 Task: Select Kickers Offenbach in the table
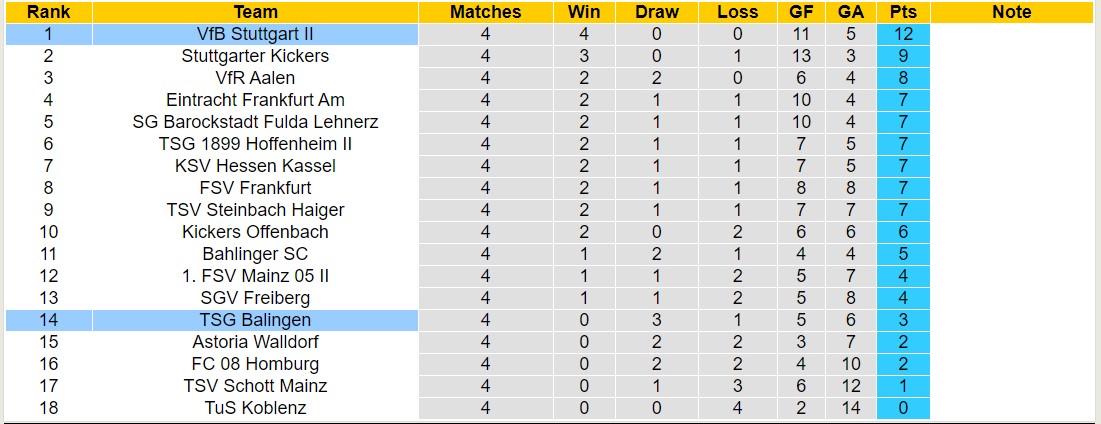tap(255, 232)
